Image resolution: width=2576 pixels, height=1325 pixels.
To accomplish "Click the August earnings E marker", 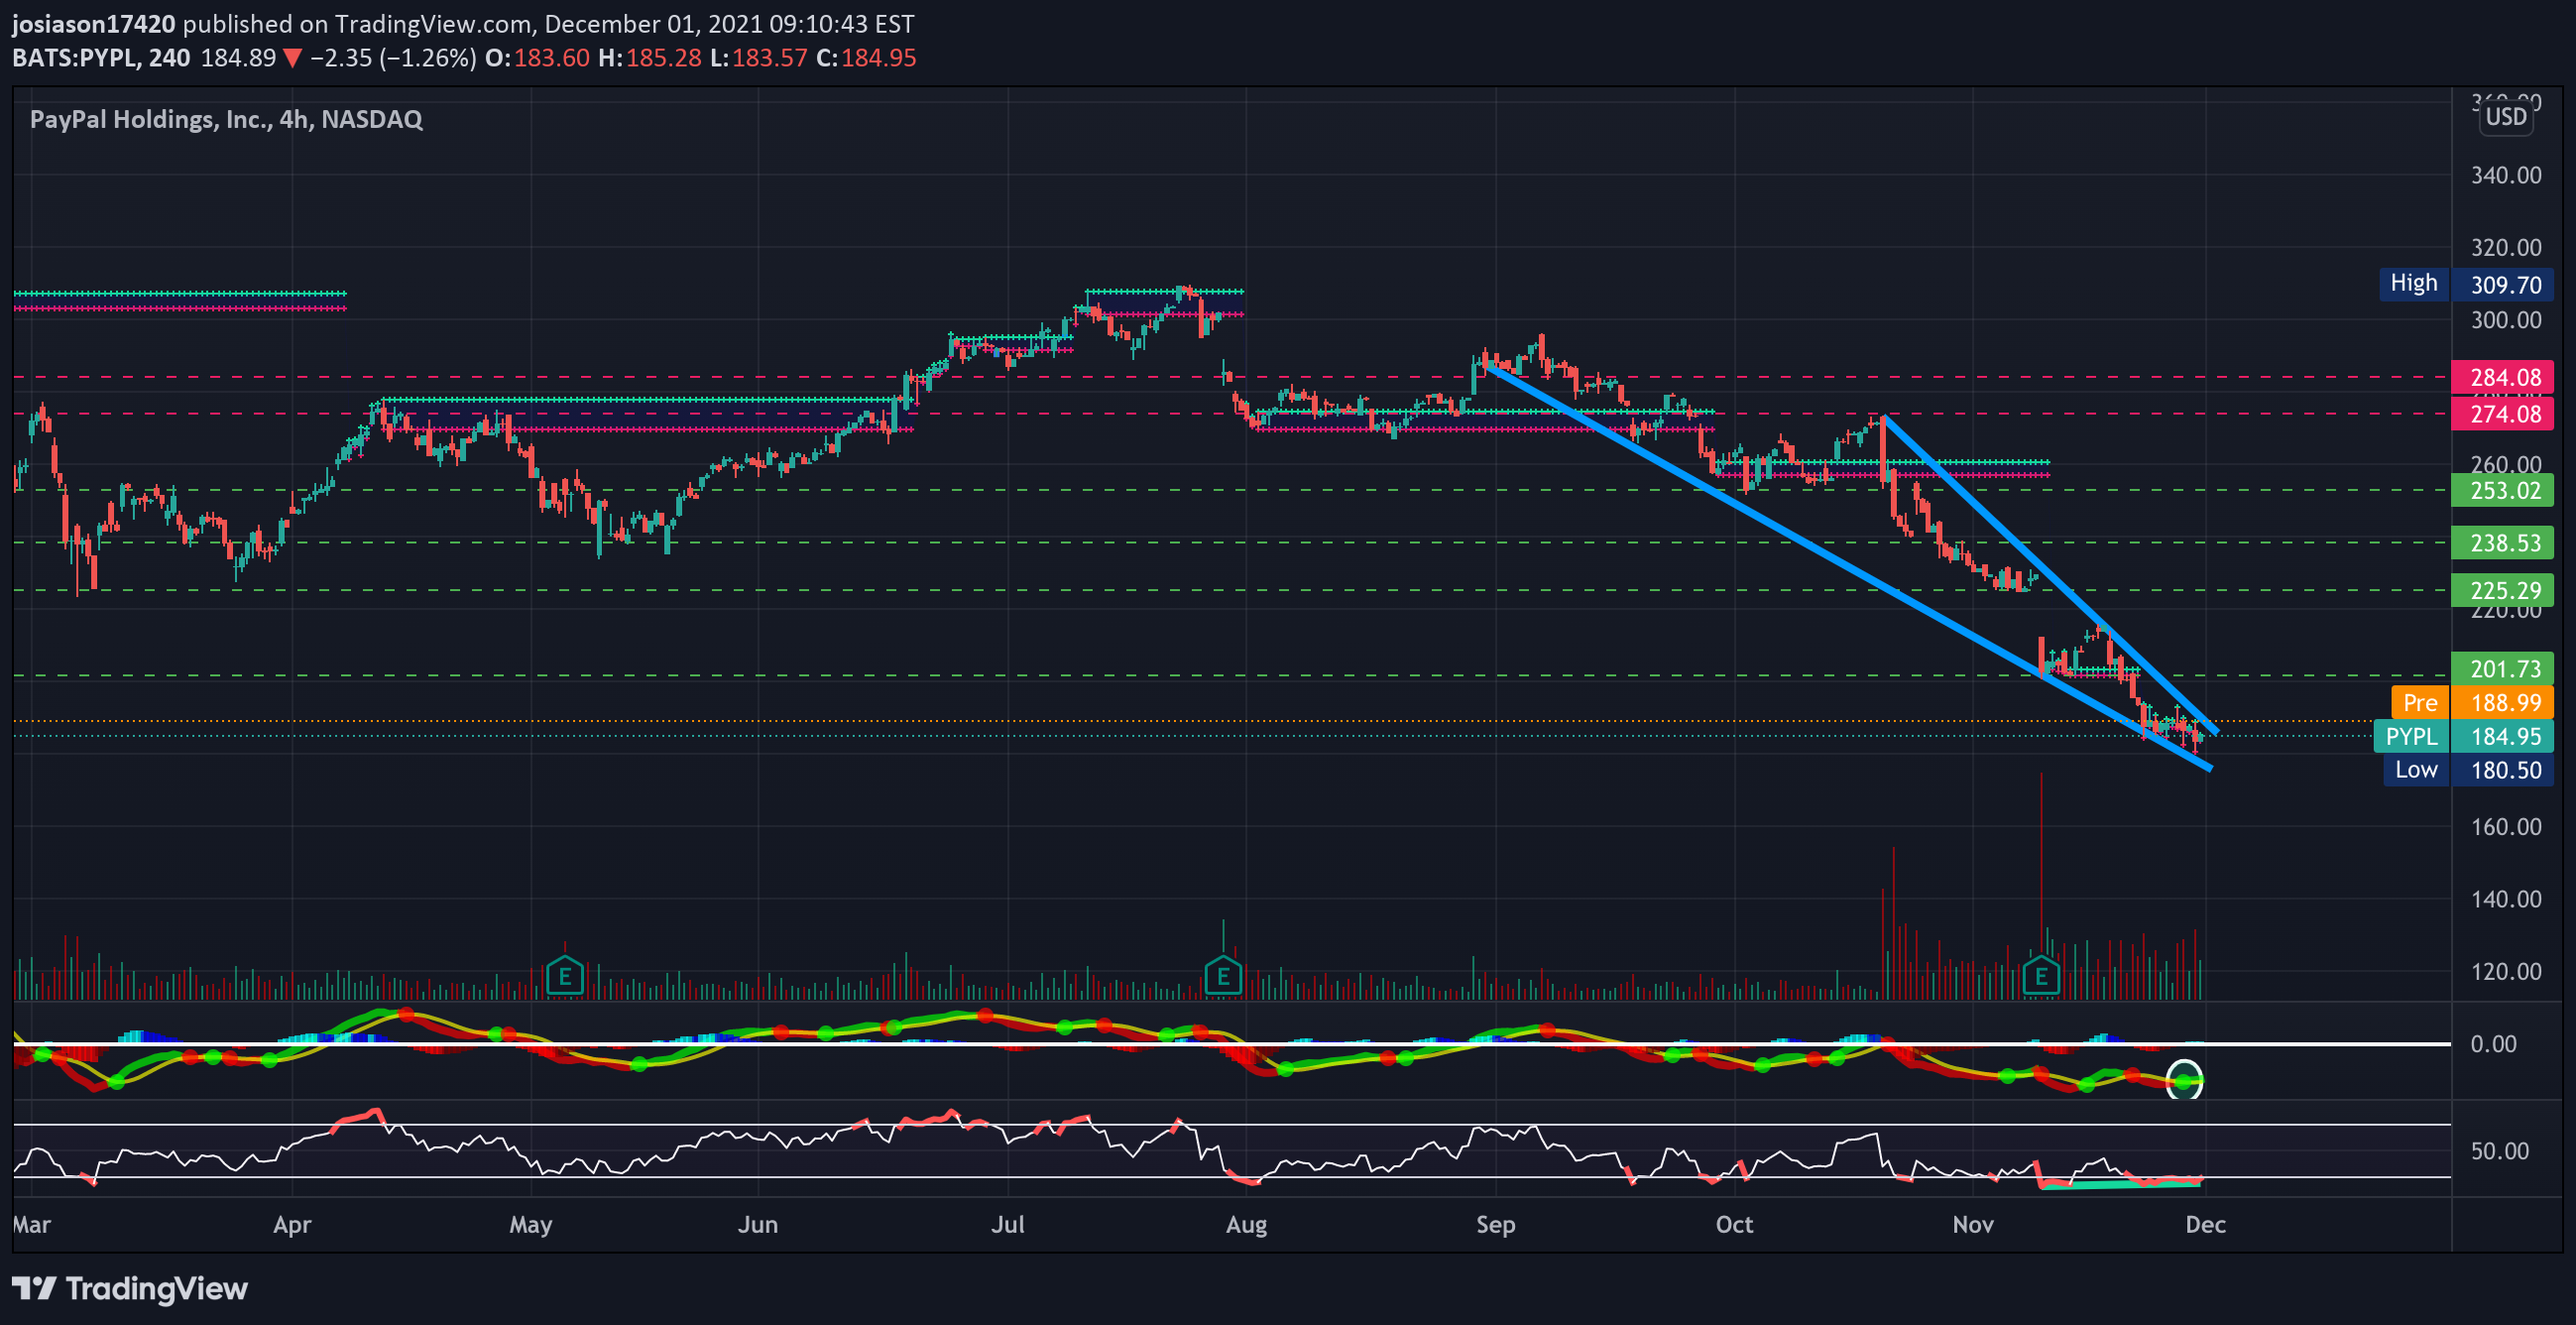I will [x=1222, y=976].
